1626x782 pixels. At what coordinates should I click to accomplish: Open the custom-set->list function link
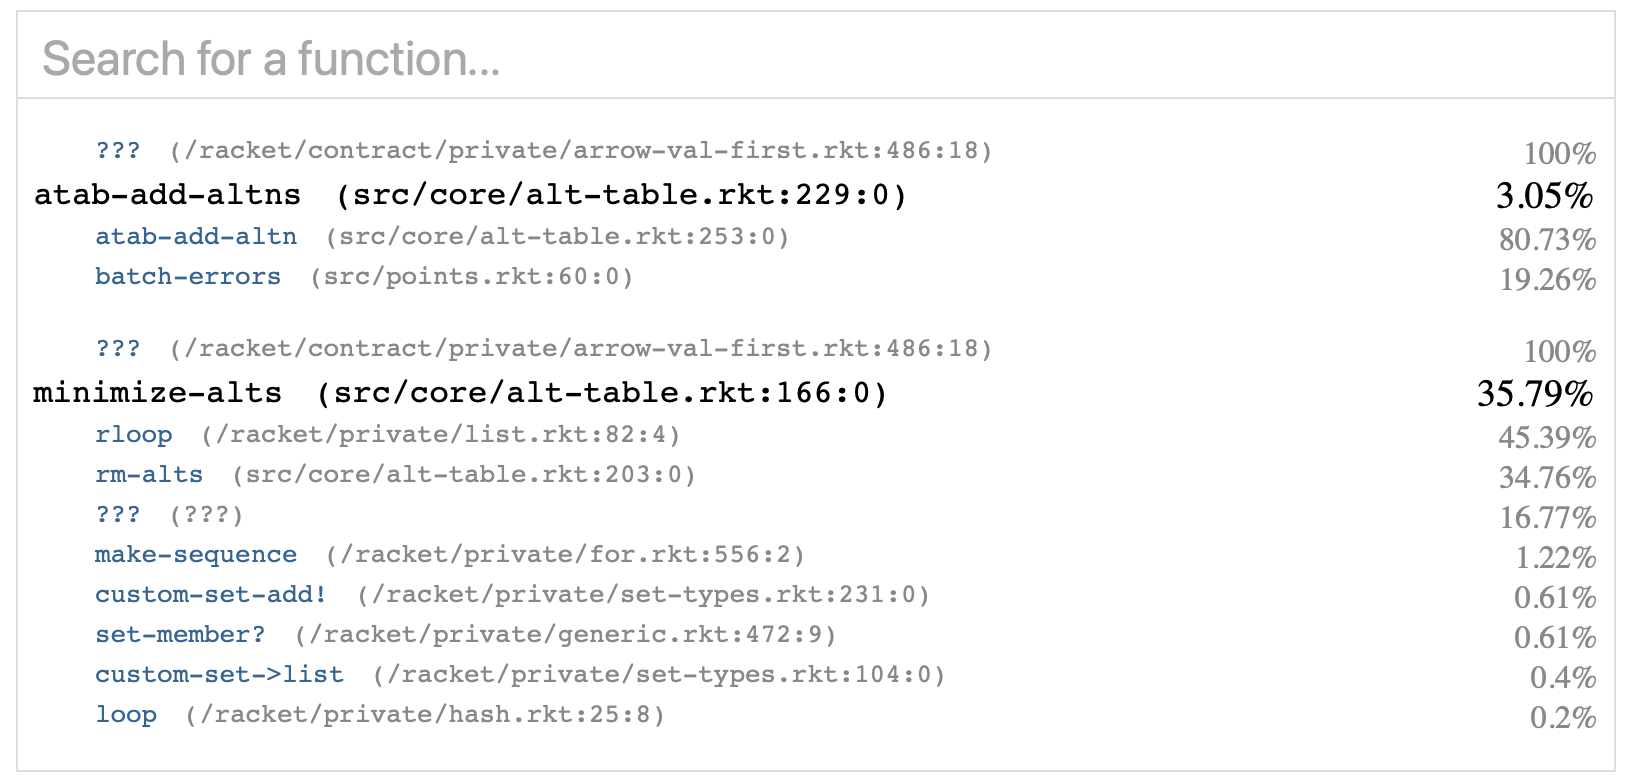click(x=219, y=675)
